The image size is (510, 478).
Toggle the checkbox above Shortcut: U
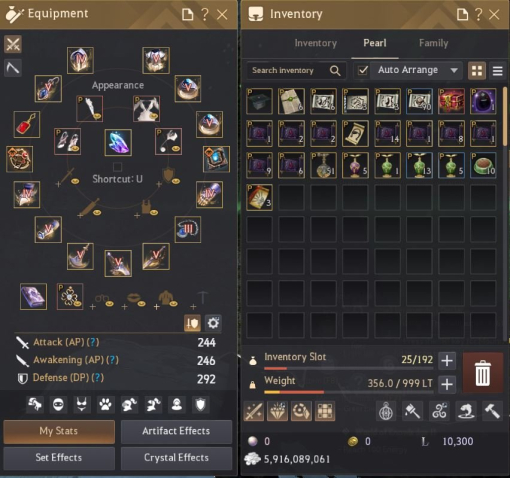(117, 166)
